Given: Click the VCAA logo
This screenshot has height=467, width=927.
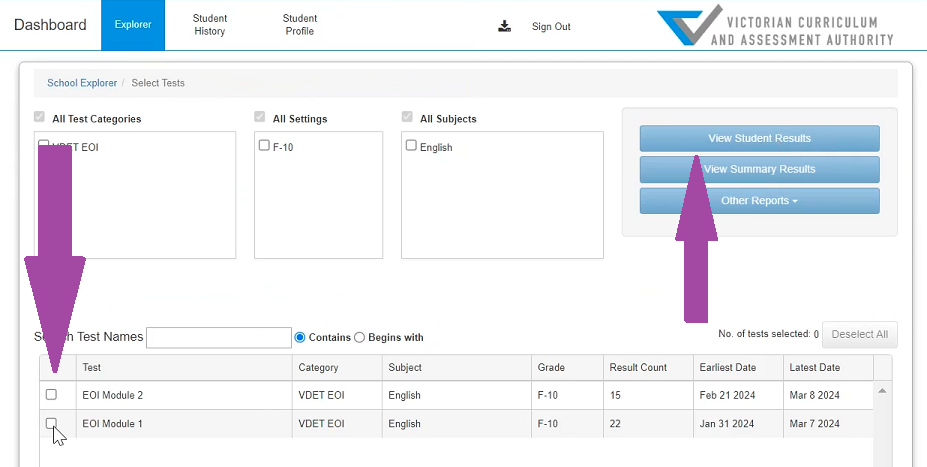Looking at the screenshot, I should pyautogui.click(x=776, y=25).
